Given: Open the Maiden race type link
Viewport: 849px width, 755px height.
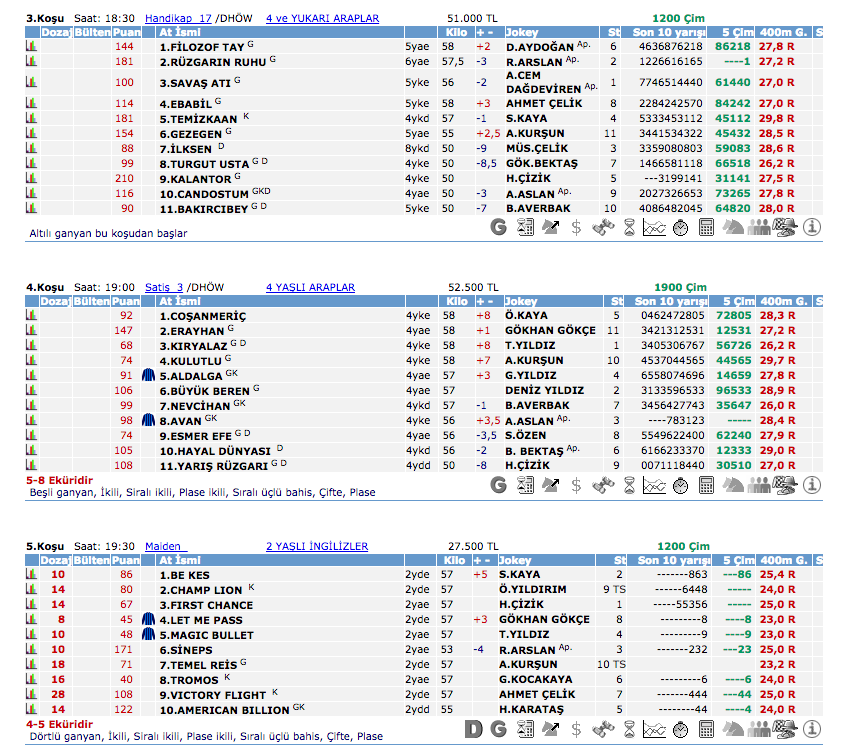Looking at the screenshot, I should pyautogui.click(x=163, y=547).
